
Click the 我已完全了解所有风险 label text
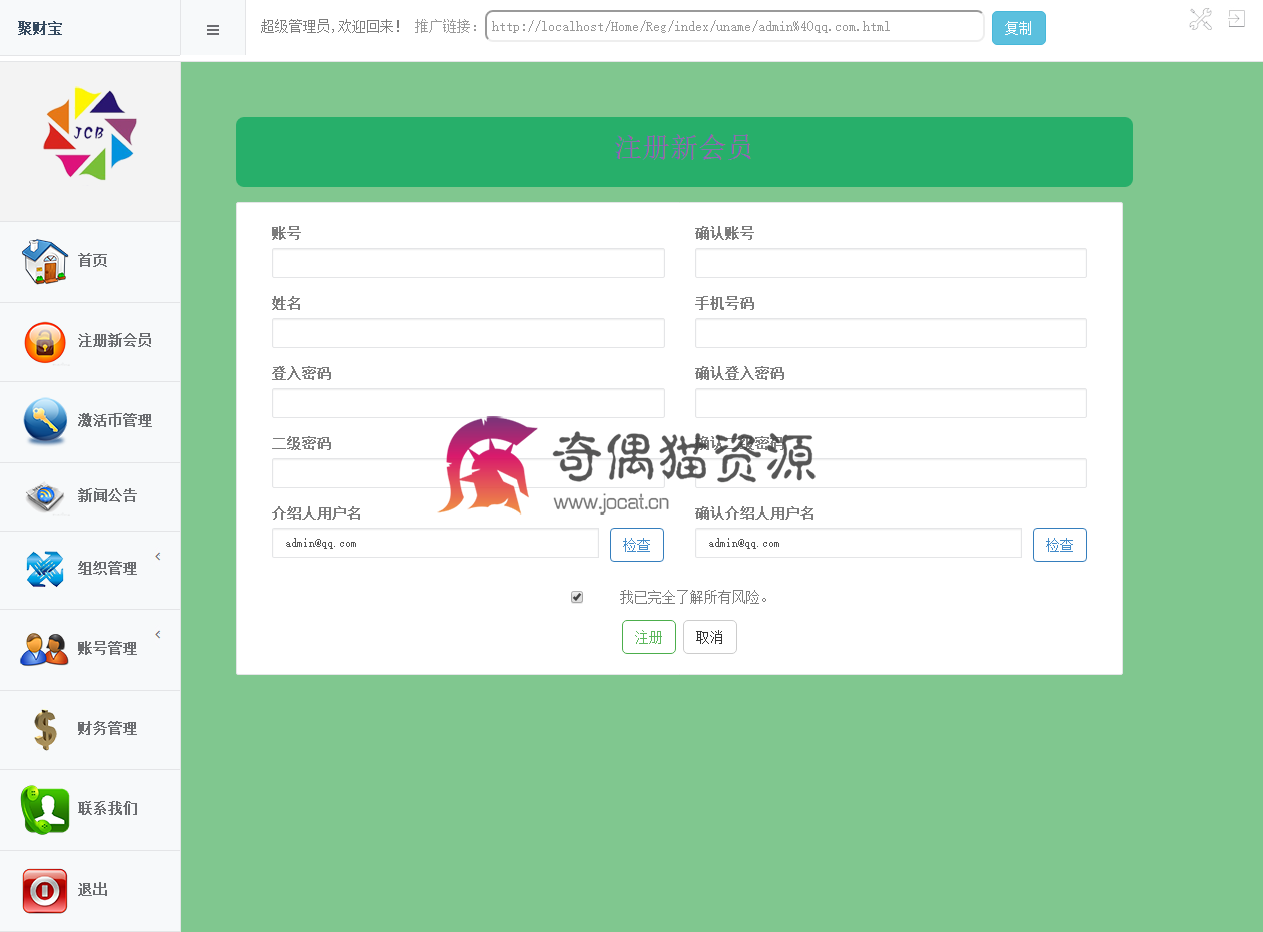click(694, 597)
